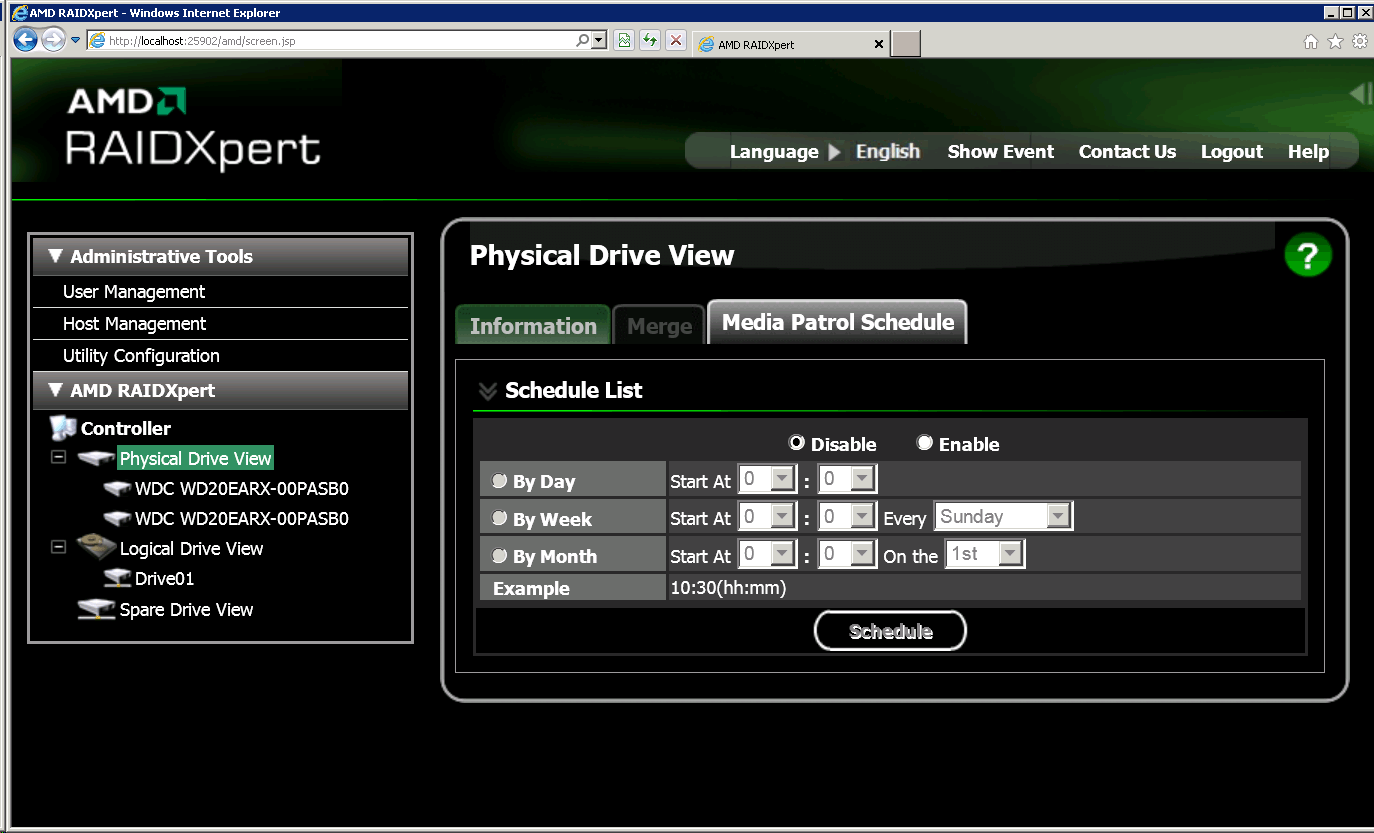Collapse the Logical Drive View tree node

click(x=58, y=547)
